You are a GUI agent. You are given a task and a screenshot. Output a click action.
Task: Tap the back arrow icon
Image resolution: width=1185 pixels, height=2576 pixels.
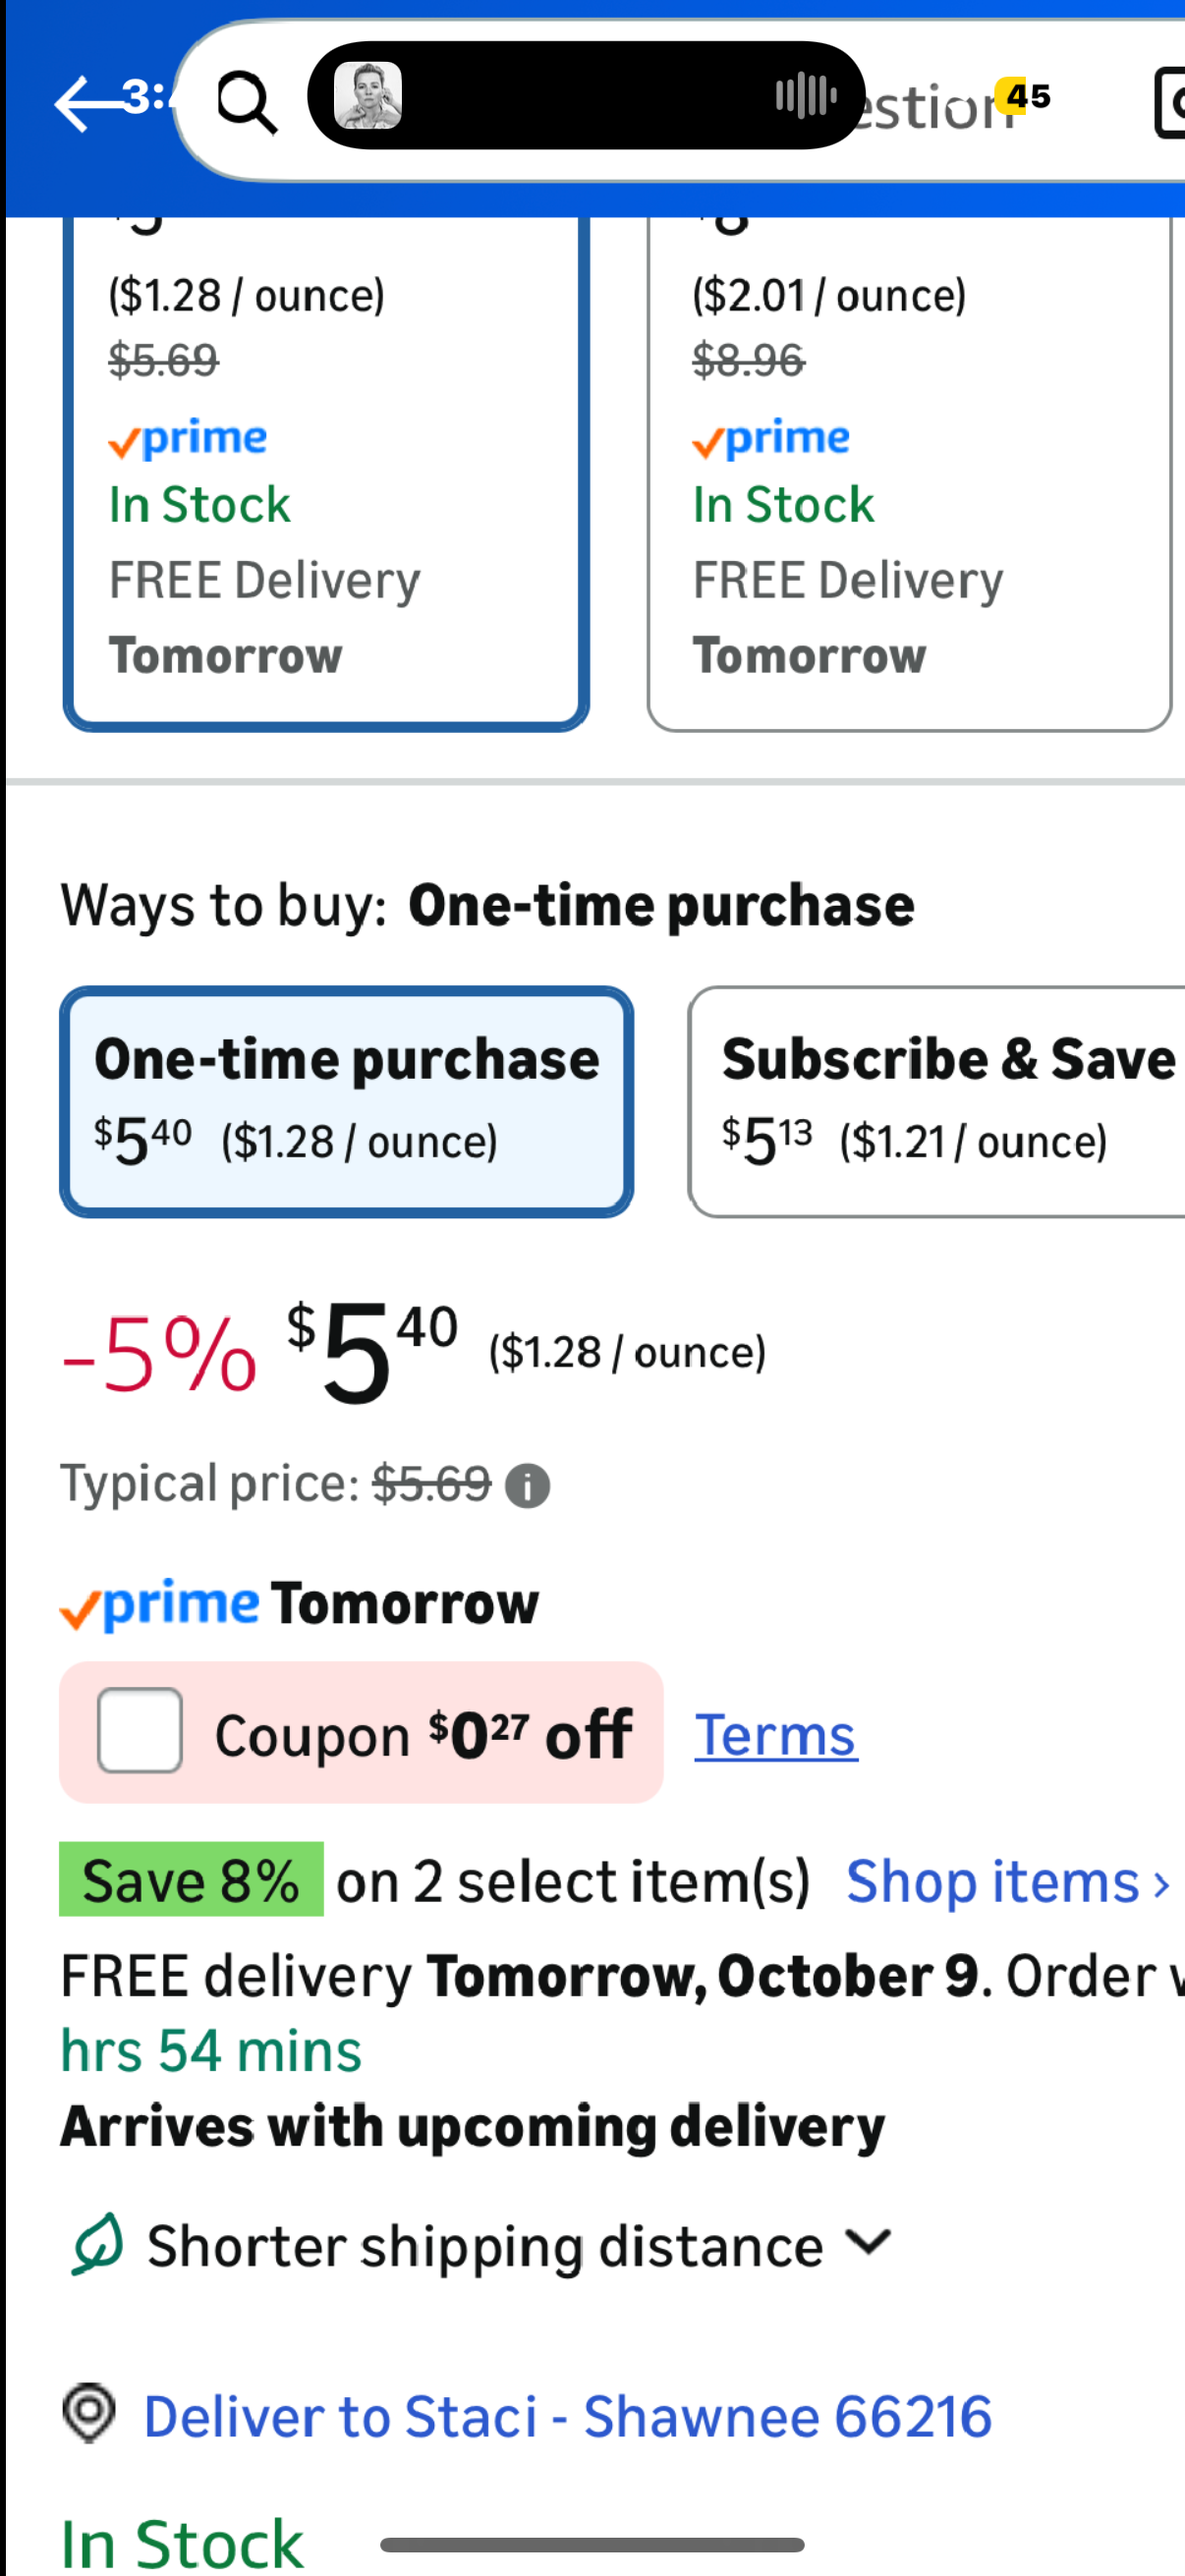point(86,103)
